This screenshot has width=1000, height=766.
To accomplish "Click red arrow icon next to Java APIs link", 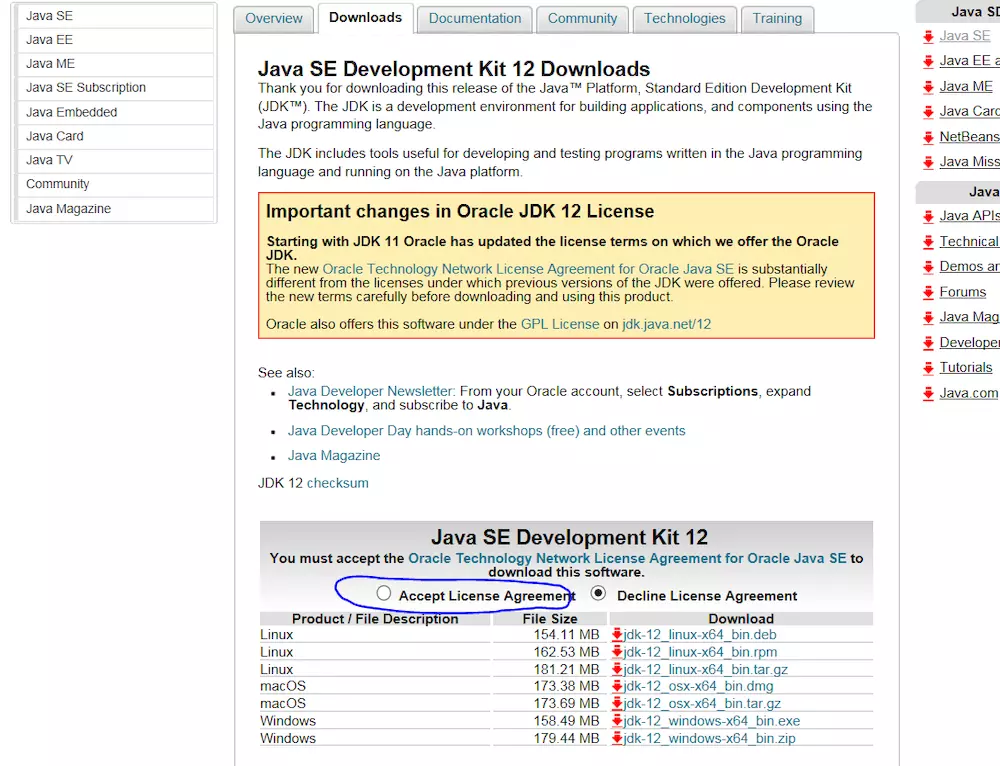I will 928,217.
